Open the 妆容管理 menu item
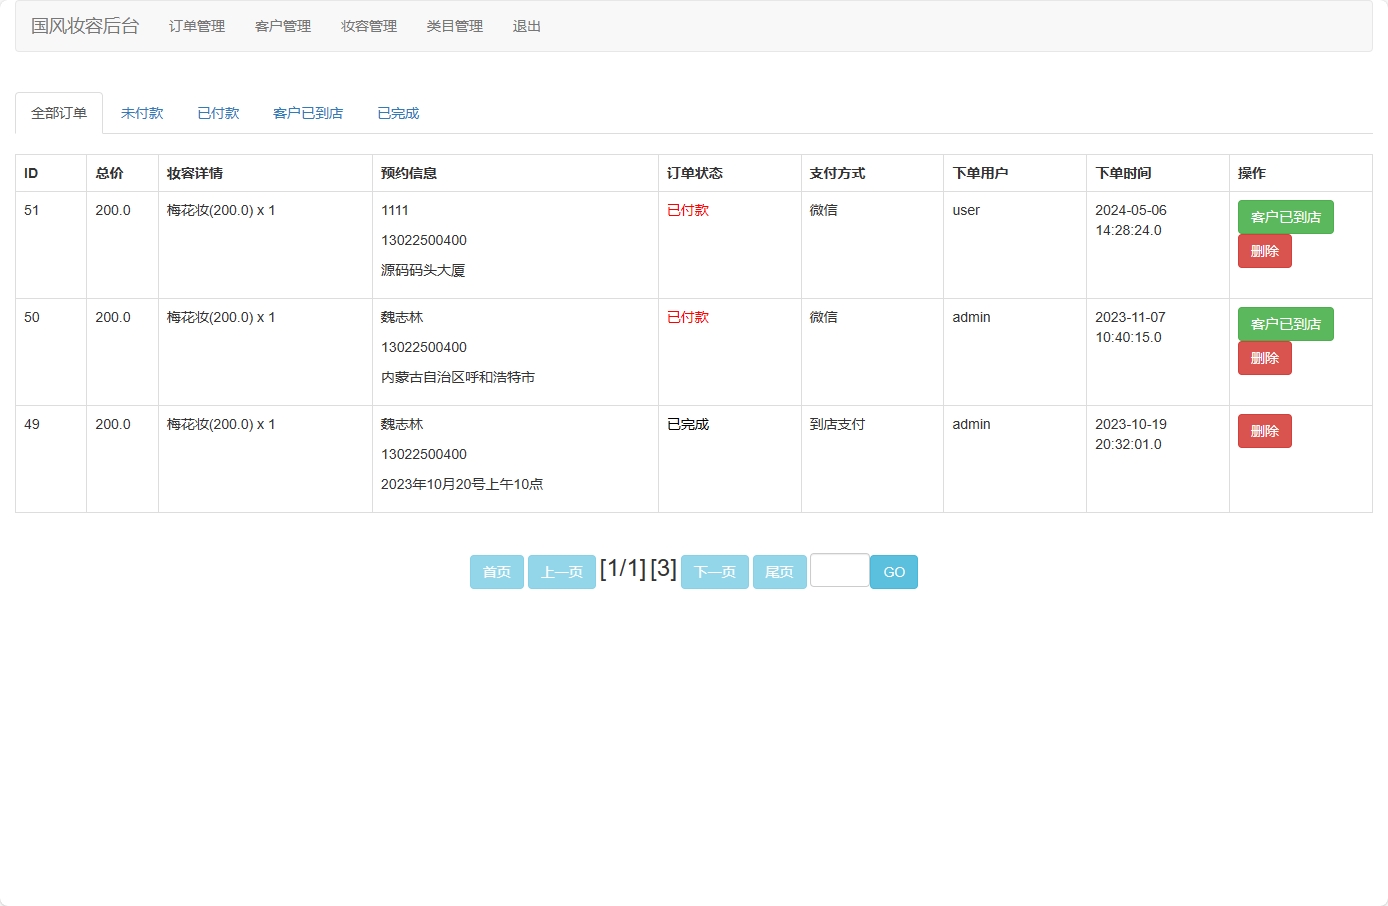1388x906 pixels. (x=368, y=27)
